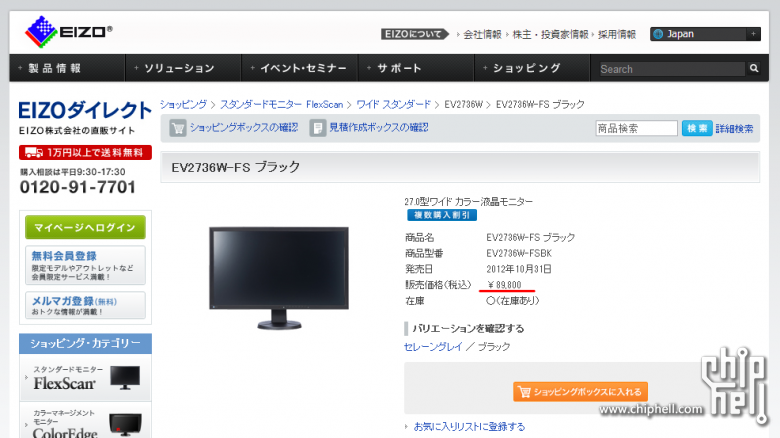Click the 1万円以上で送料無料 banner
This screenshot has height=438, width=780.
click(x=85, y=152)
